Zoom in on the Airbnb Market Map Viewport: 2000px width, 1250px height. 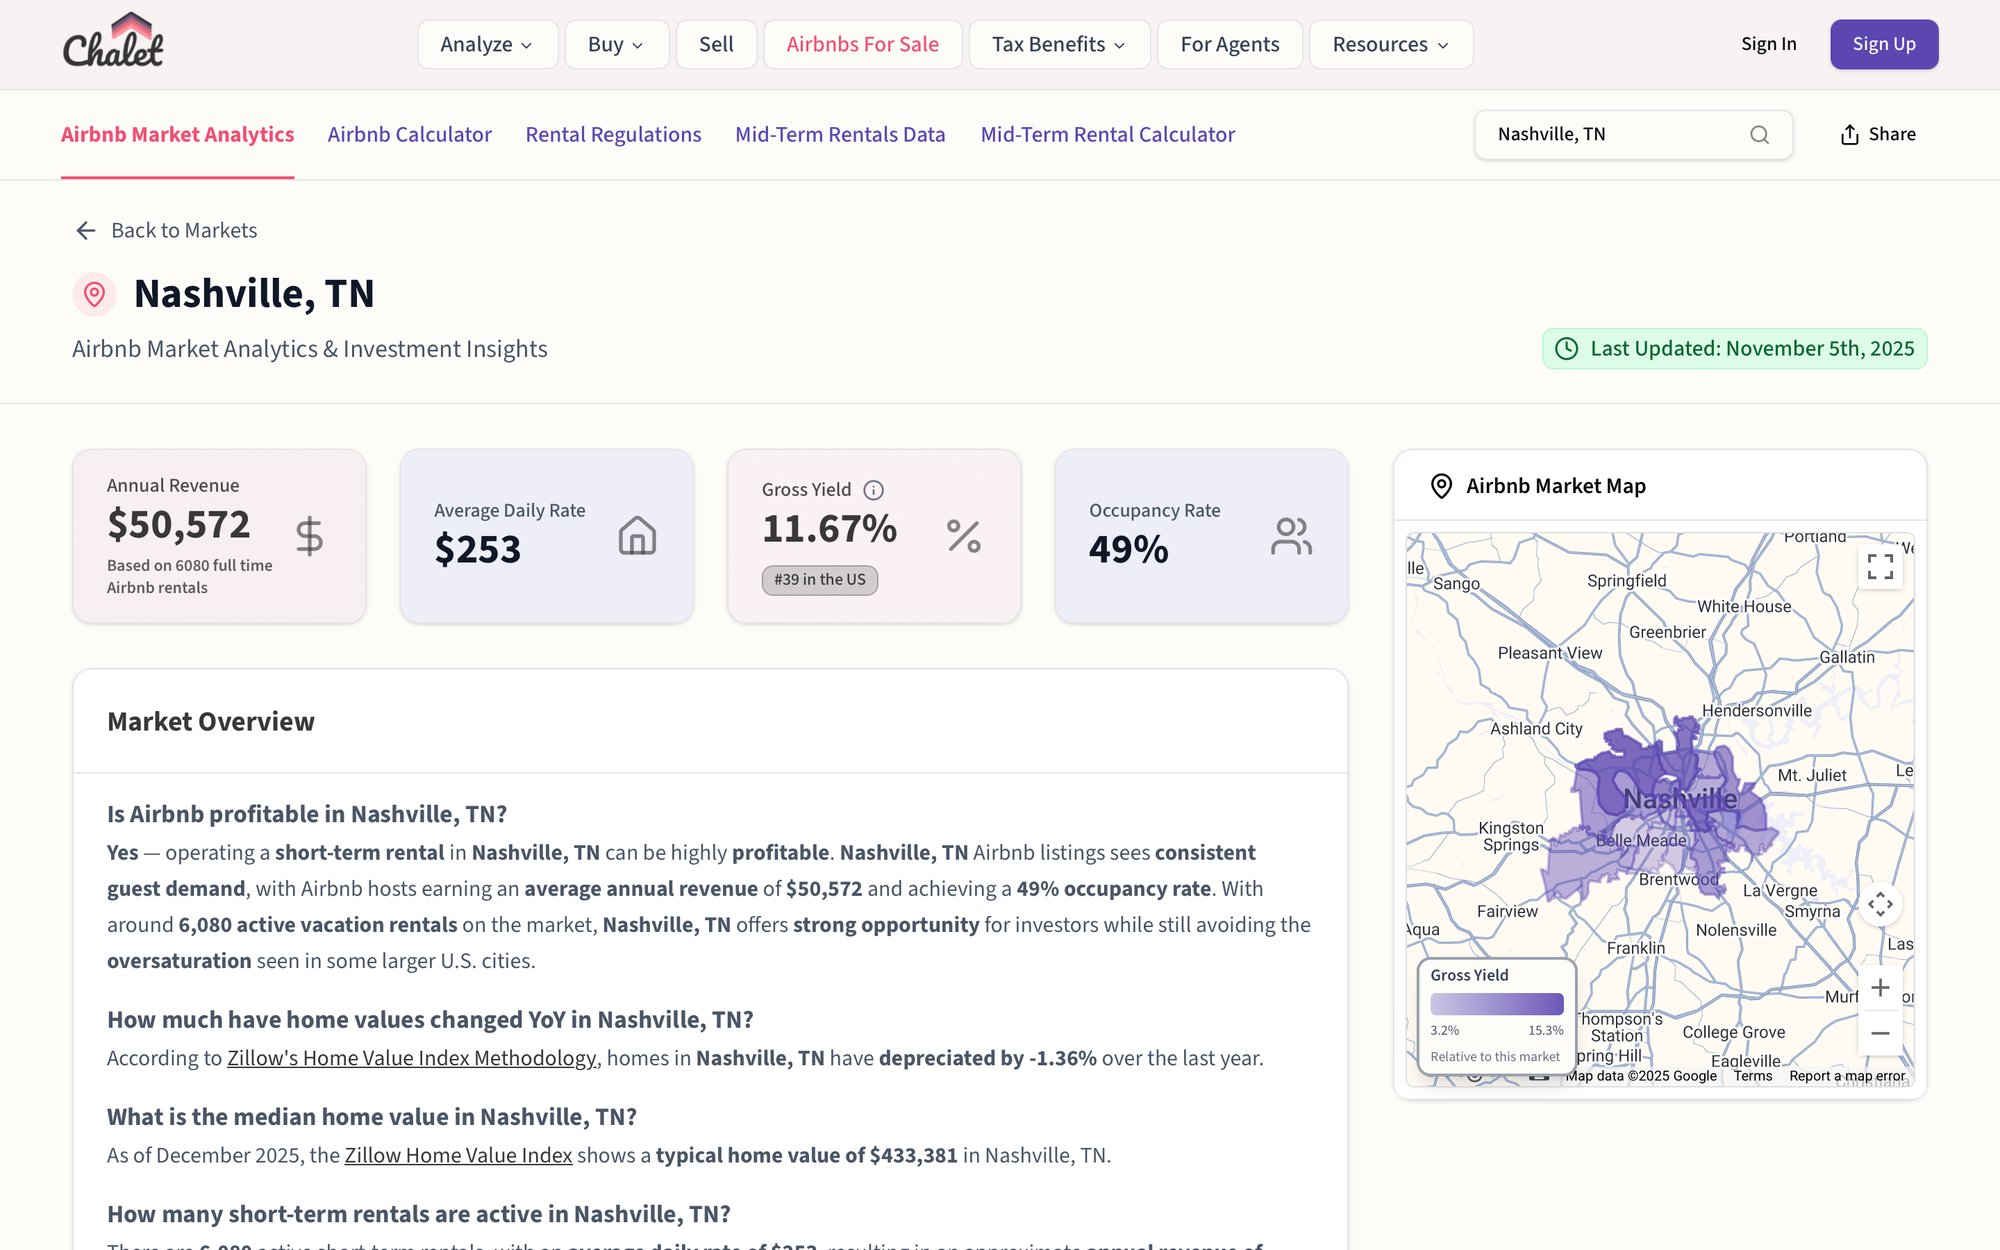(1880, 987)
